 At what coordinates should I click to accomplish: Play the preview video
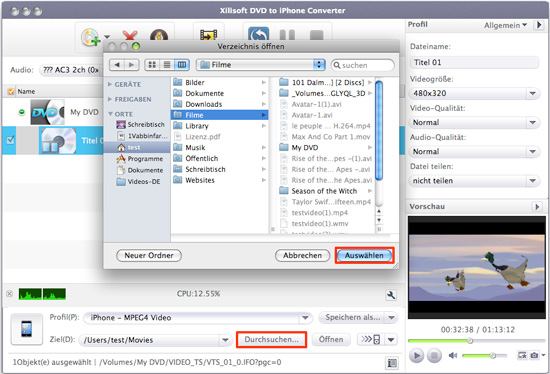point(416,355)
